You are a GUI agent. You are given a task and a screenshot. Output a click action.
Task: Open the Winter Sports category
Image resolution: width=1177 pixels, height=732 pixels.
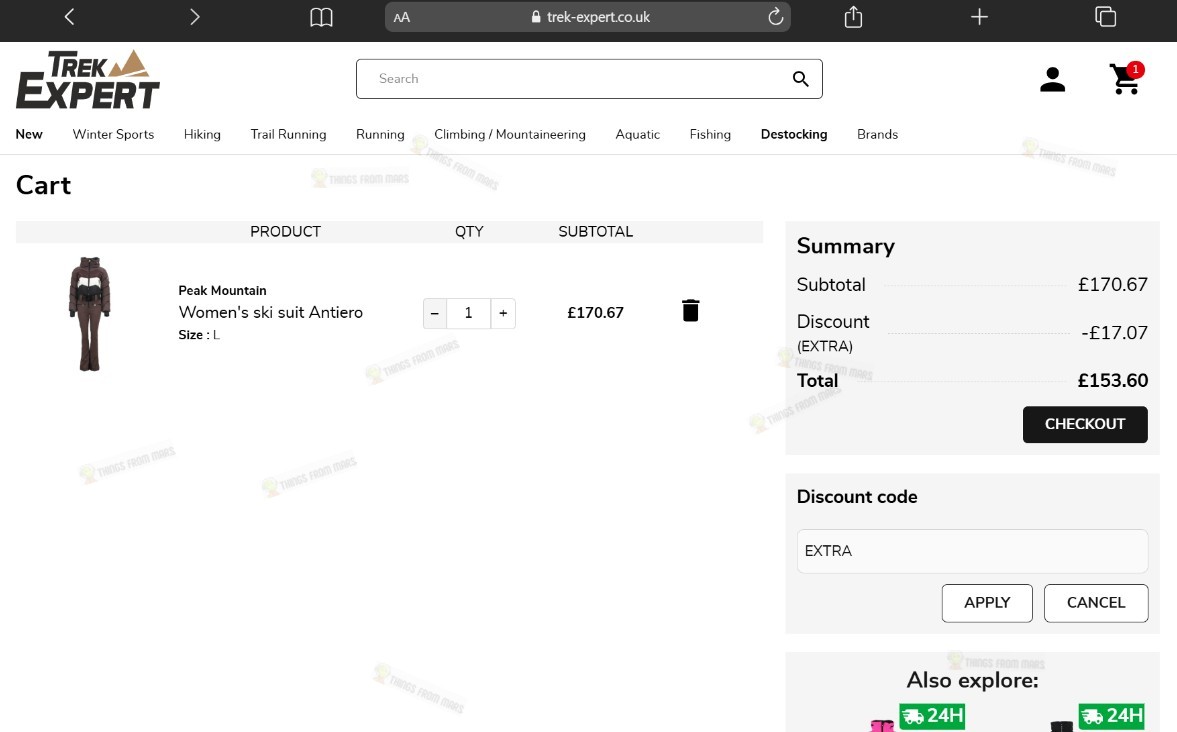click(113, 134)
